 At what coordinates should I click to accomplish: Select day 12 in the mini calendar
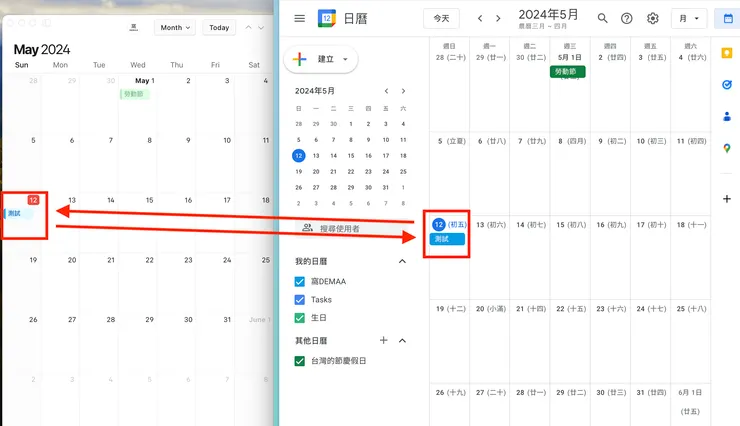click(x=298, y=156)
